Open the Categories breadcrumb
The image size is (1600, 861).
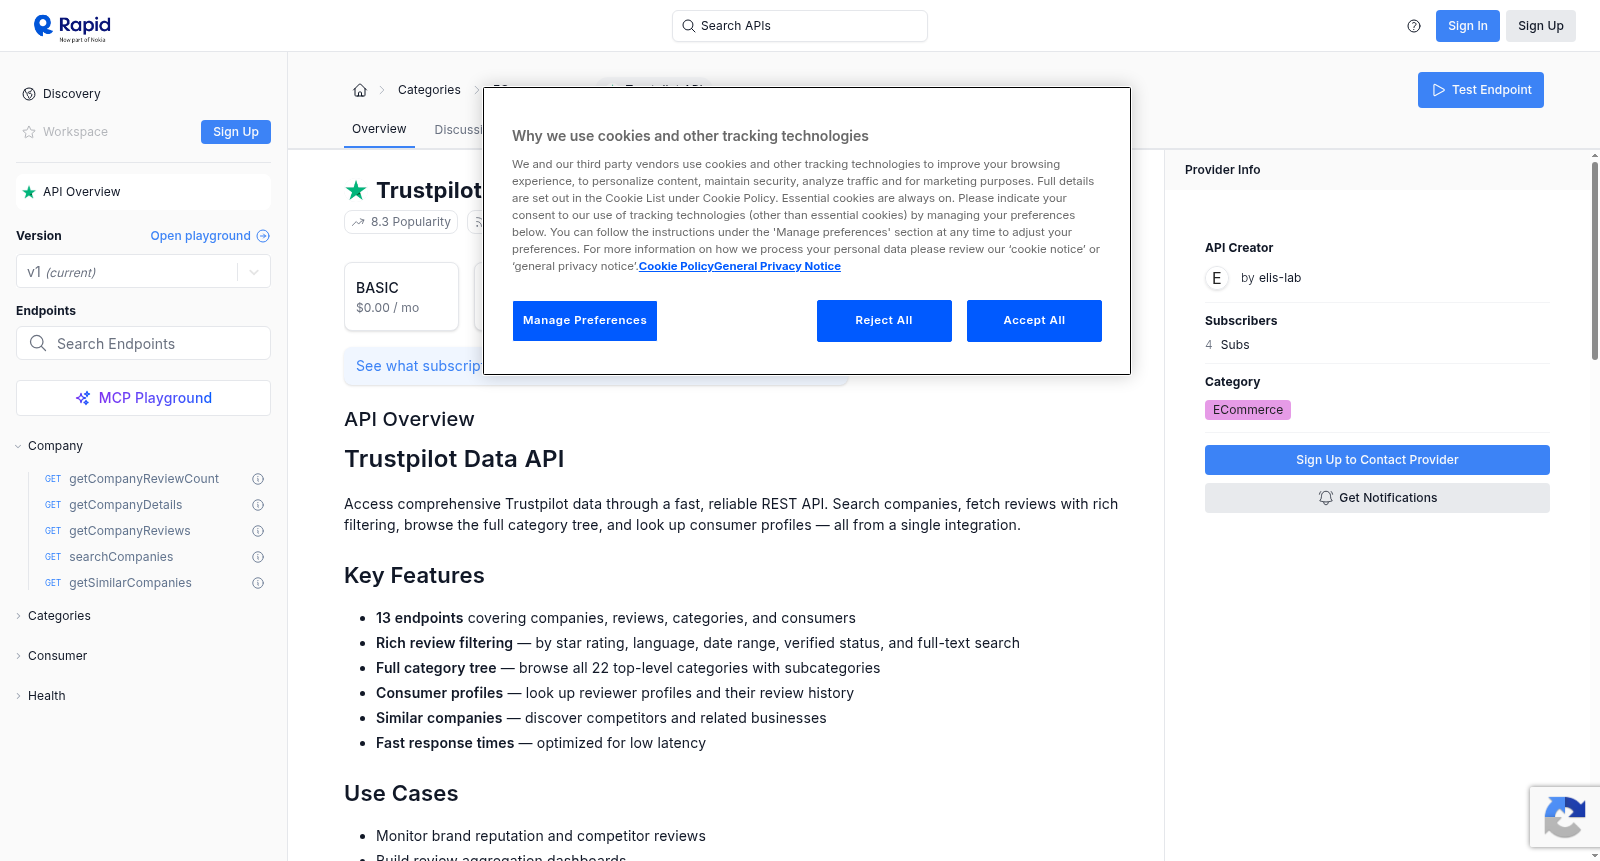click(x=429, y=90)
